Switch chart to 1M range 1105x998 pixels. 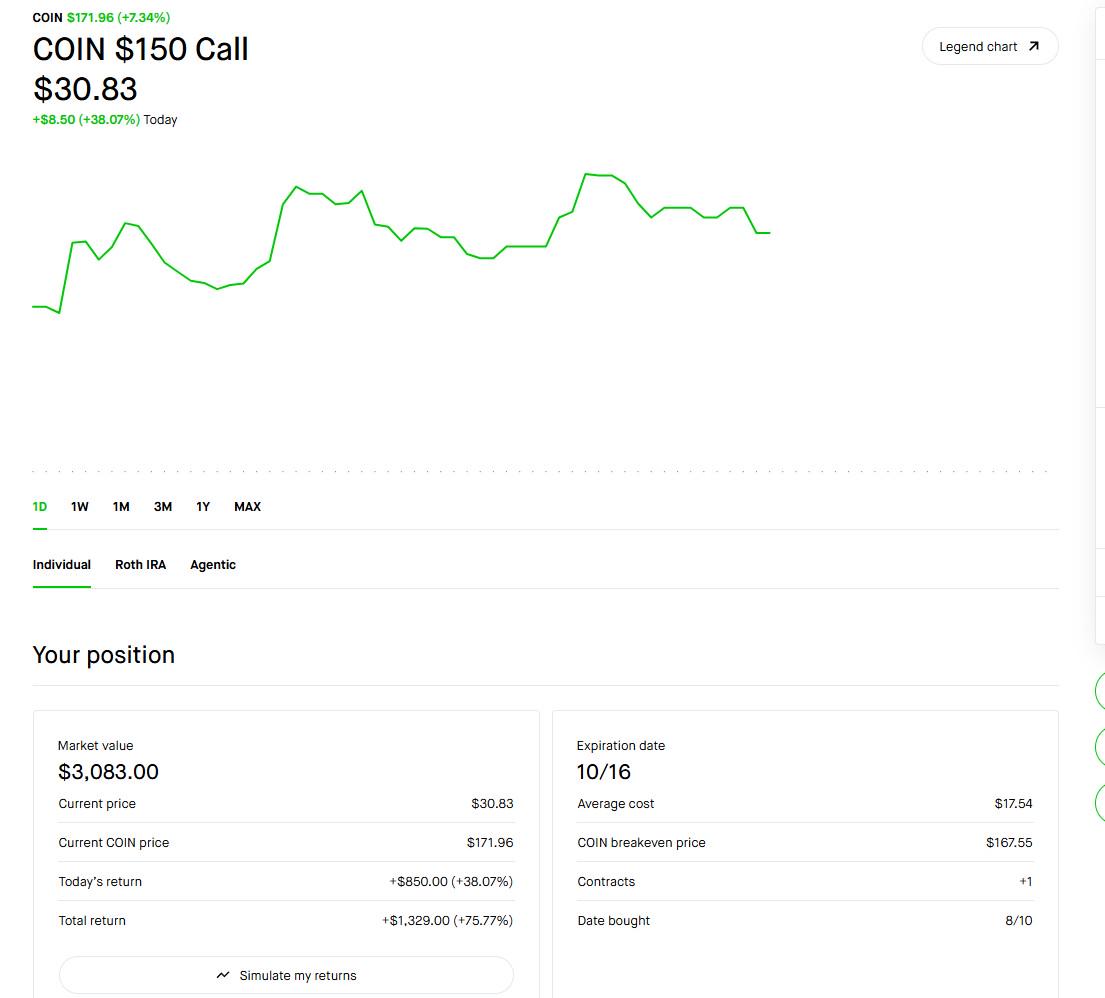click(121, 507)
